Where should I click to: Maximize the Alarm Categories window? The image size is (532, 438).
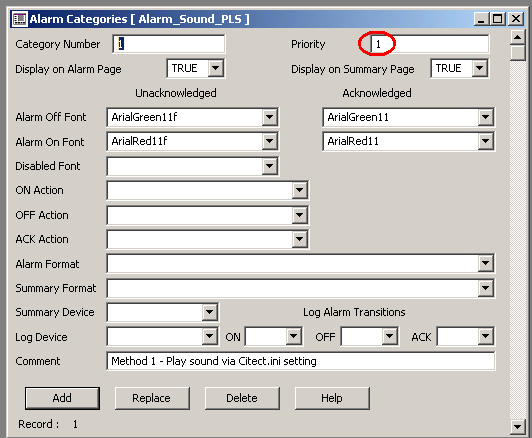pyautogui.click(x=498, y=19)
